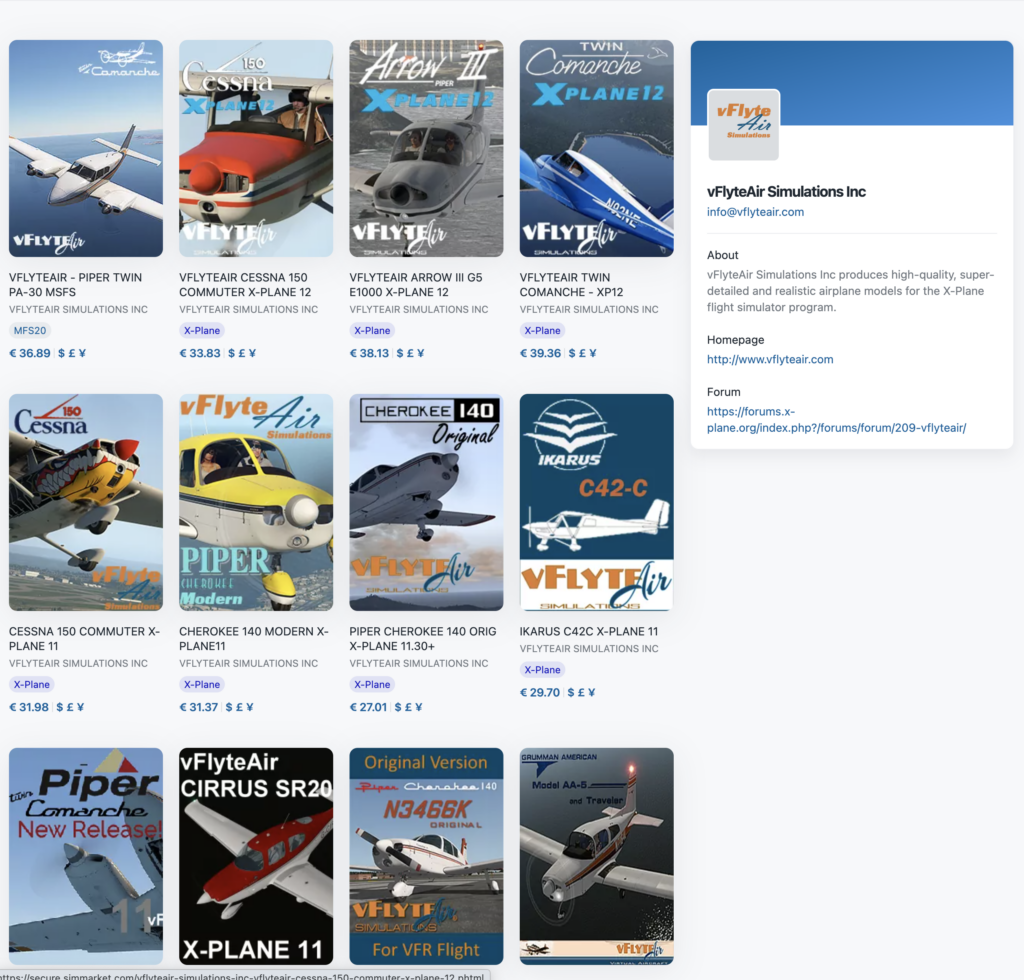
Task: Click the Cherokee 140 Modern product image
Action: pyautogui.click(x=256, y=502)
